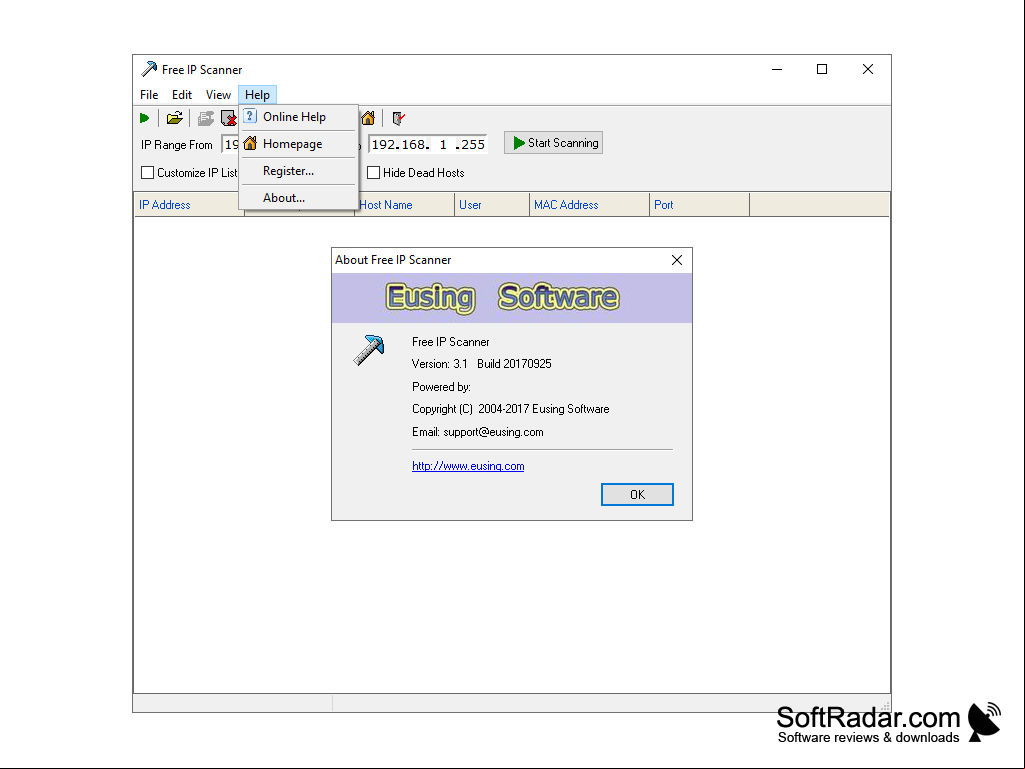The width and height of the screenshot is (1025, 769).
Task: Enable Customize IP List checkbox
Action: point(148,173)
